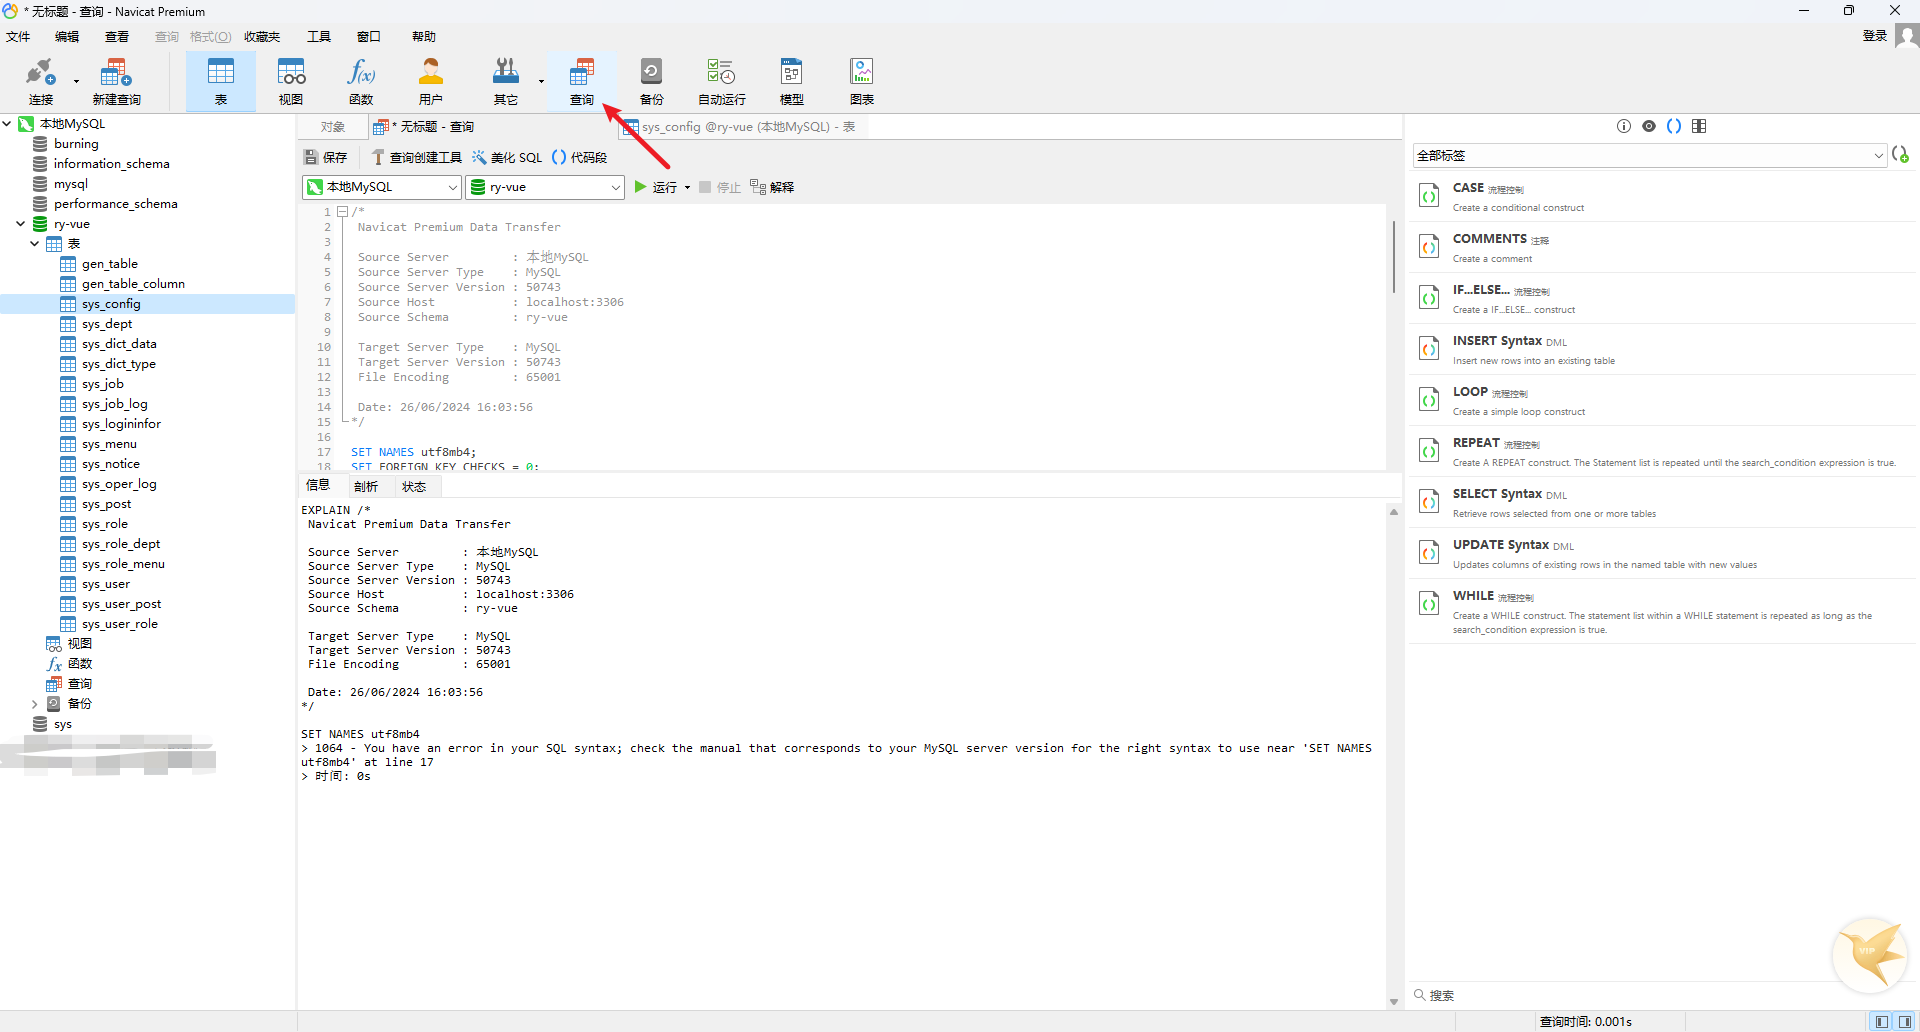Select the sys_menu table in tree
Viewport: 1920px width, 1032px height.
(109, 444)
